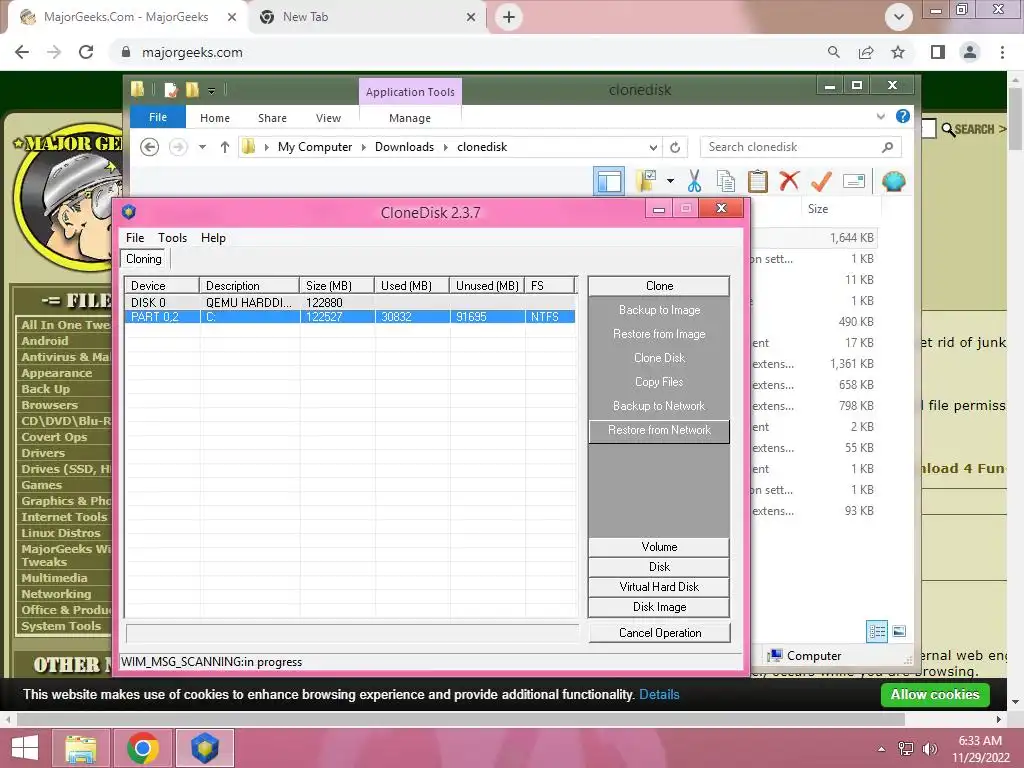Click the orange checkmark Properties icon
Viewport: 1024px width, 768px height.
[x=821, y=180]
